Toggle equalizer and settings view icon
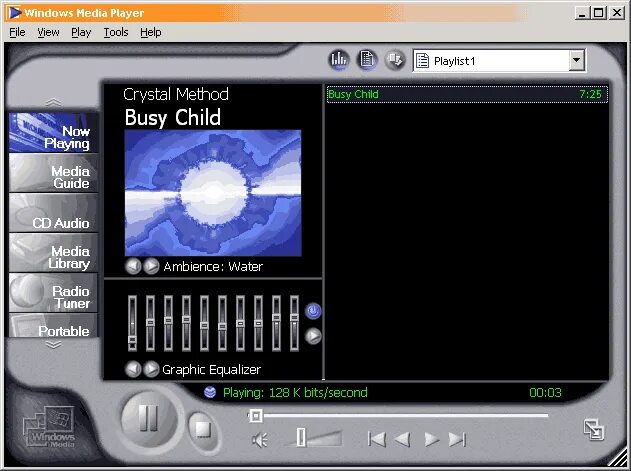Screen dimensions: 631x471 click(x=339, y=60)
